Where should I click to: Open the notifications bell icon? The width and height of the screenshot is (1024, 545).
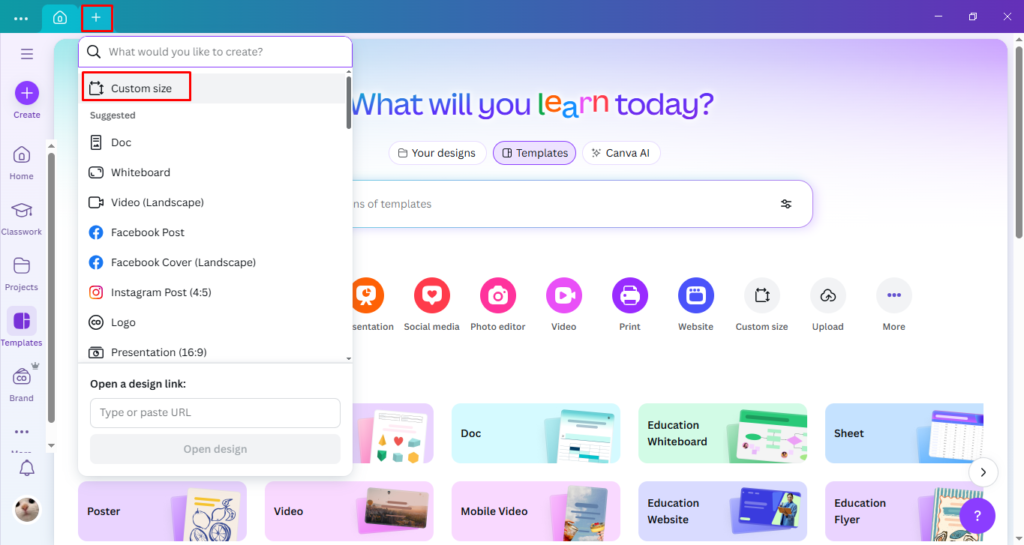tap(27, 468)
